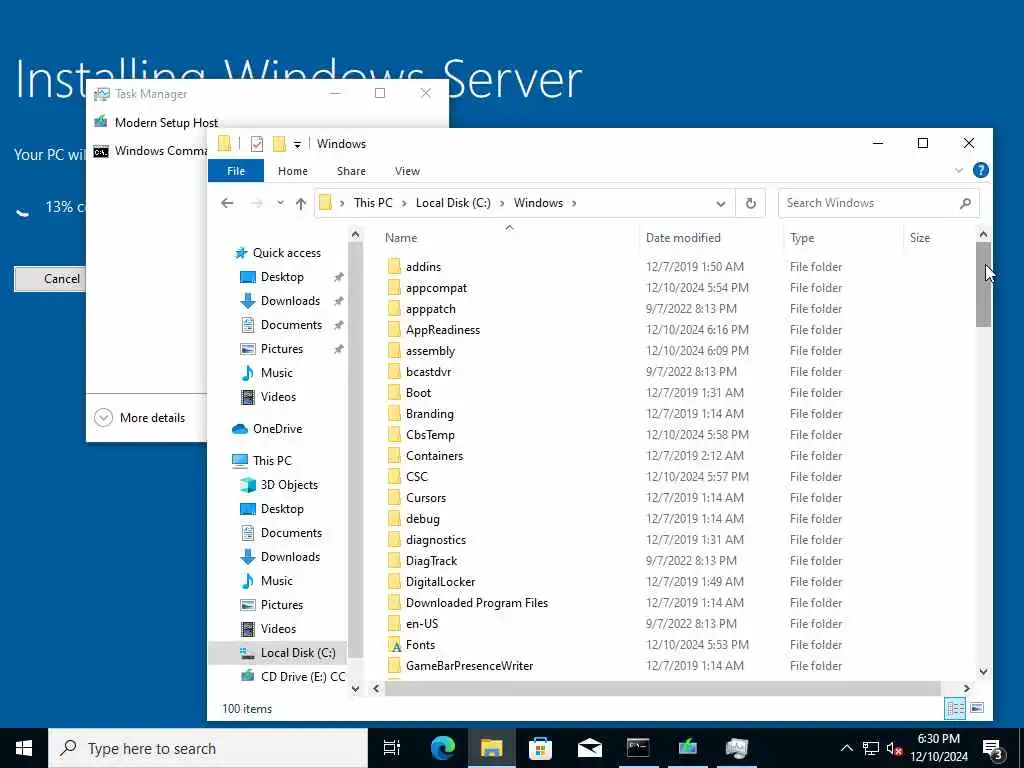The image size is (1024, 768).
Task: Open the File menu in Explorer ribbon
Action: 236,171
